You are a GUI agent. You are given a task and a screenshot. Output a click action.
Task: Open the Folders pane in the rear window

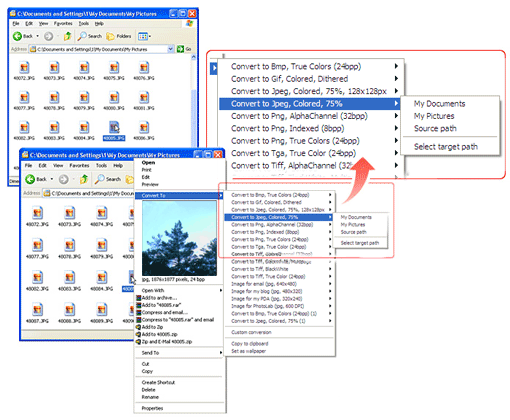pos(119,36)
